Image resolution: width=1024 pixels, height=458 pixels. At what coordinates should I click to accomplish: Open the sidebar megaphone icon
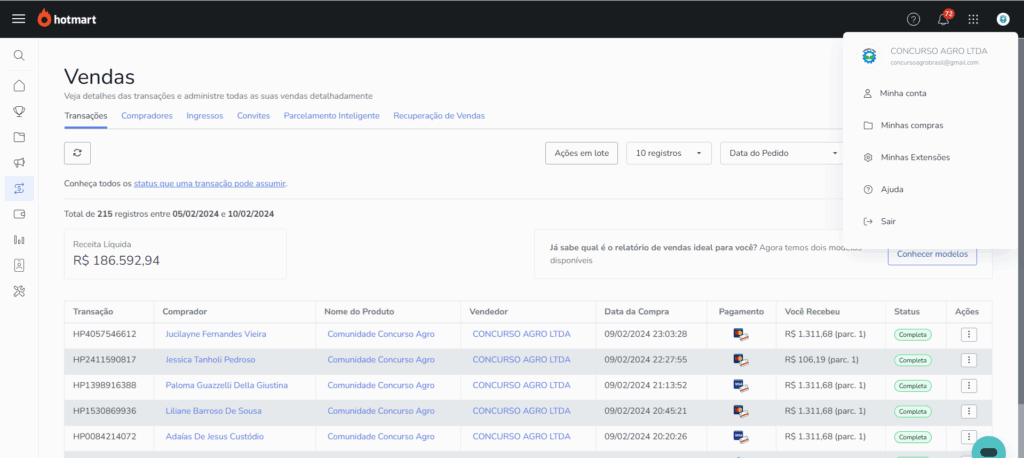[19, 163]
